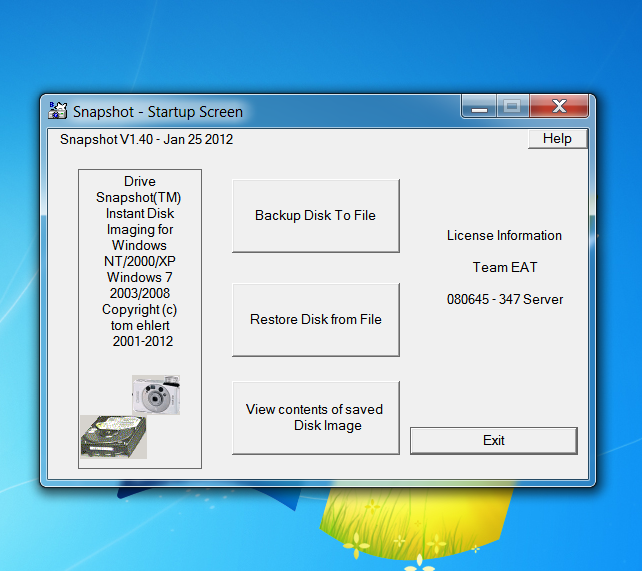Open the Help button
This screenshot has height=571, width=642.
[x=557, y=139]
